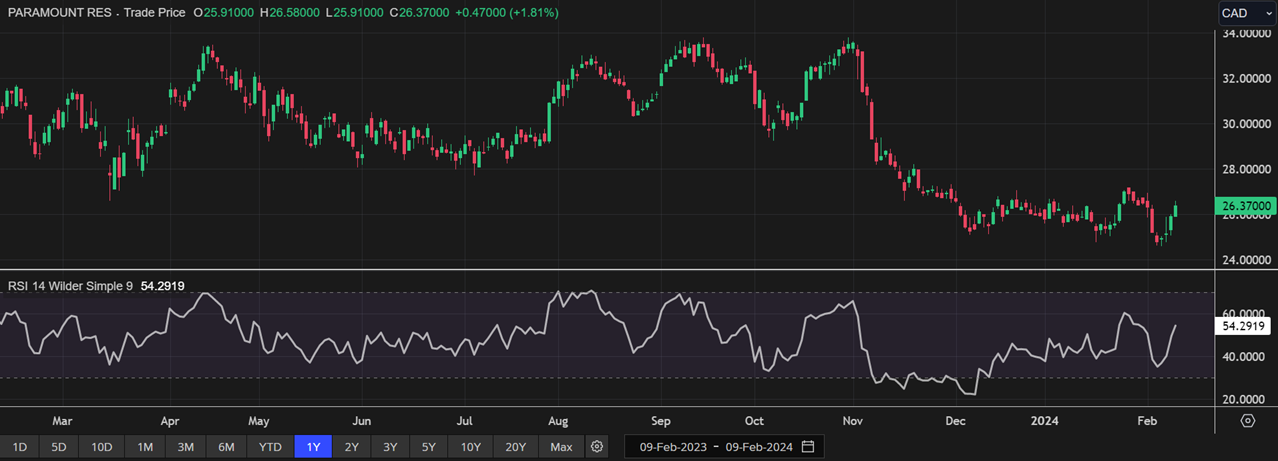Select the active 1Y time range
This screenshot has height=461, width=1278.
313,446
